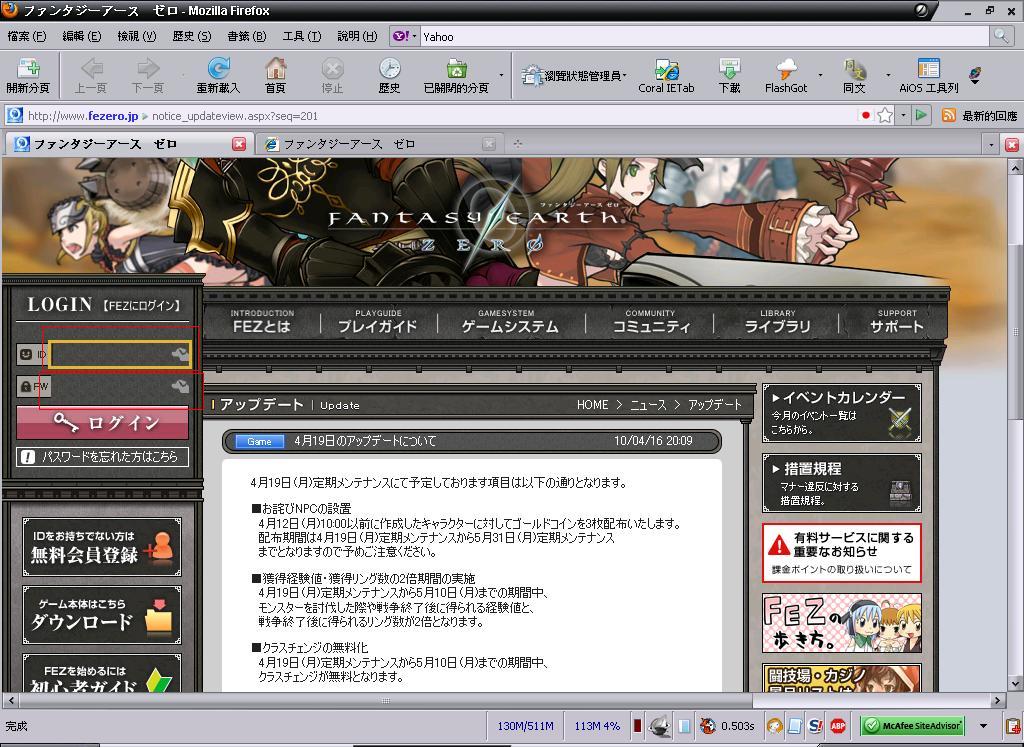The image size is (1024, 747).
Task: Click the ニュース breadcrumb link
Action: 648,405
